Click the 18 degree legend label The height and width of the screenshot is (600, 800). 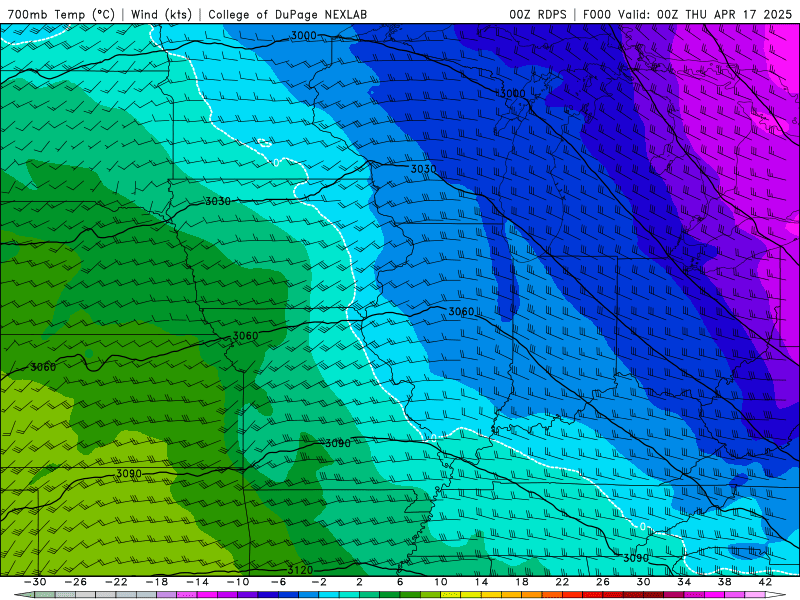click(522, 582)
